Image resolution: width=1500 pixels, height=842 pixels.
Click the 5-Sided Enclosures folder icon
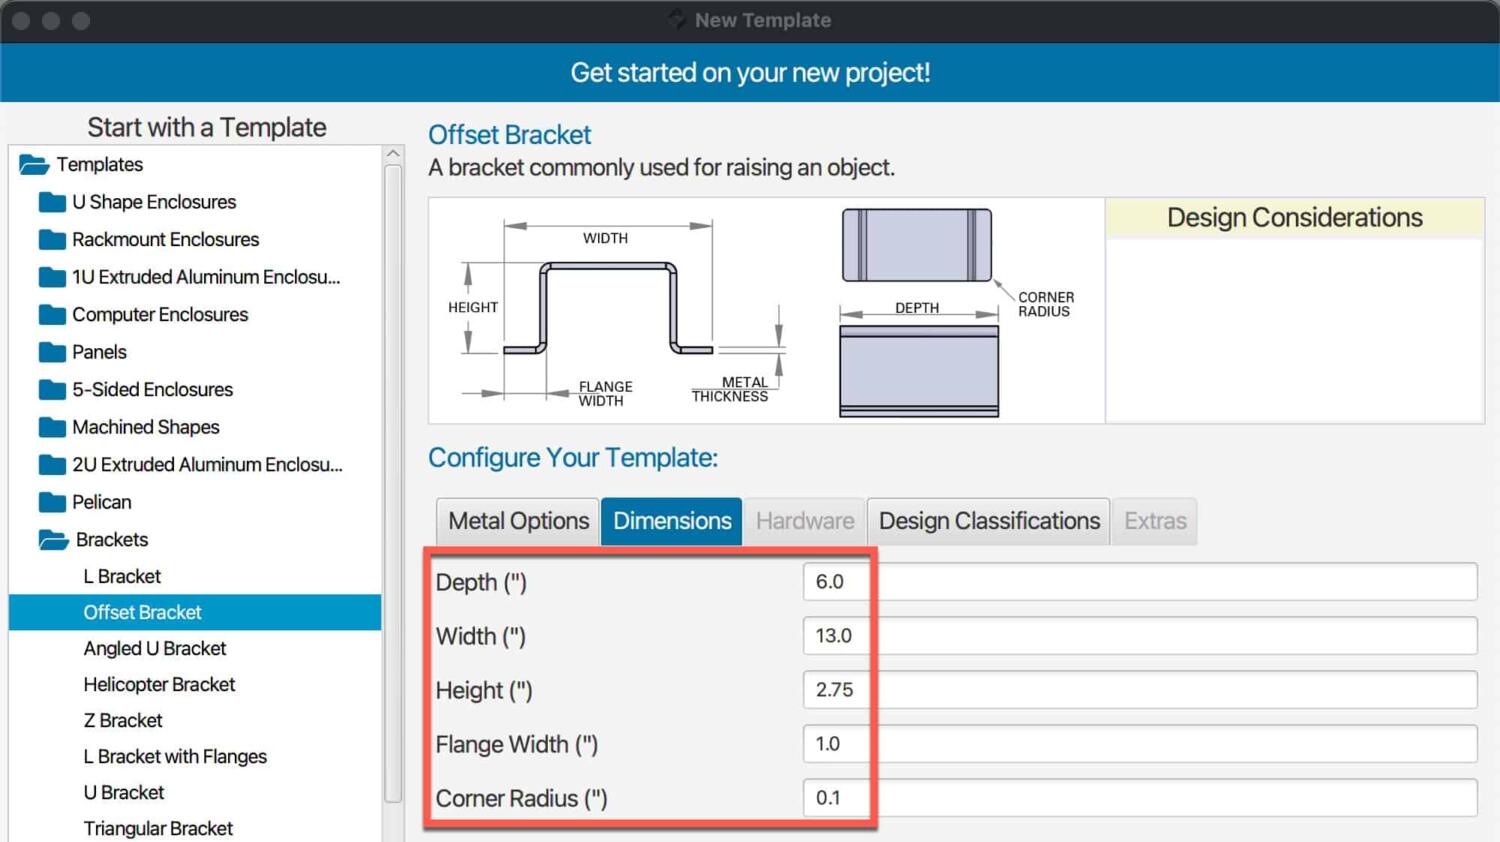pyautogui.click(x=52, y=390)
